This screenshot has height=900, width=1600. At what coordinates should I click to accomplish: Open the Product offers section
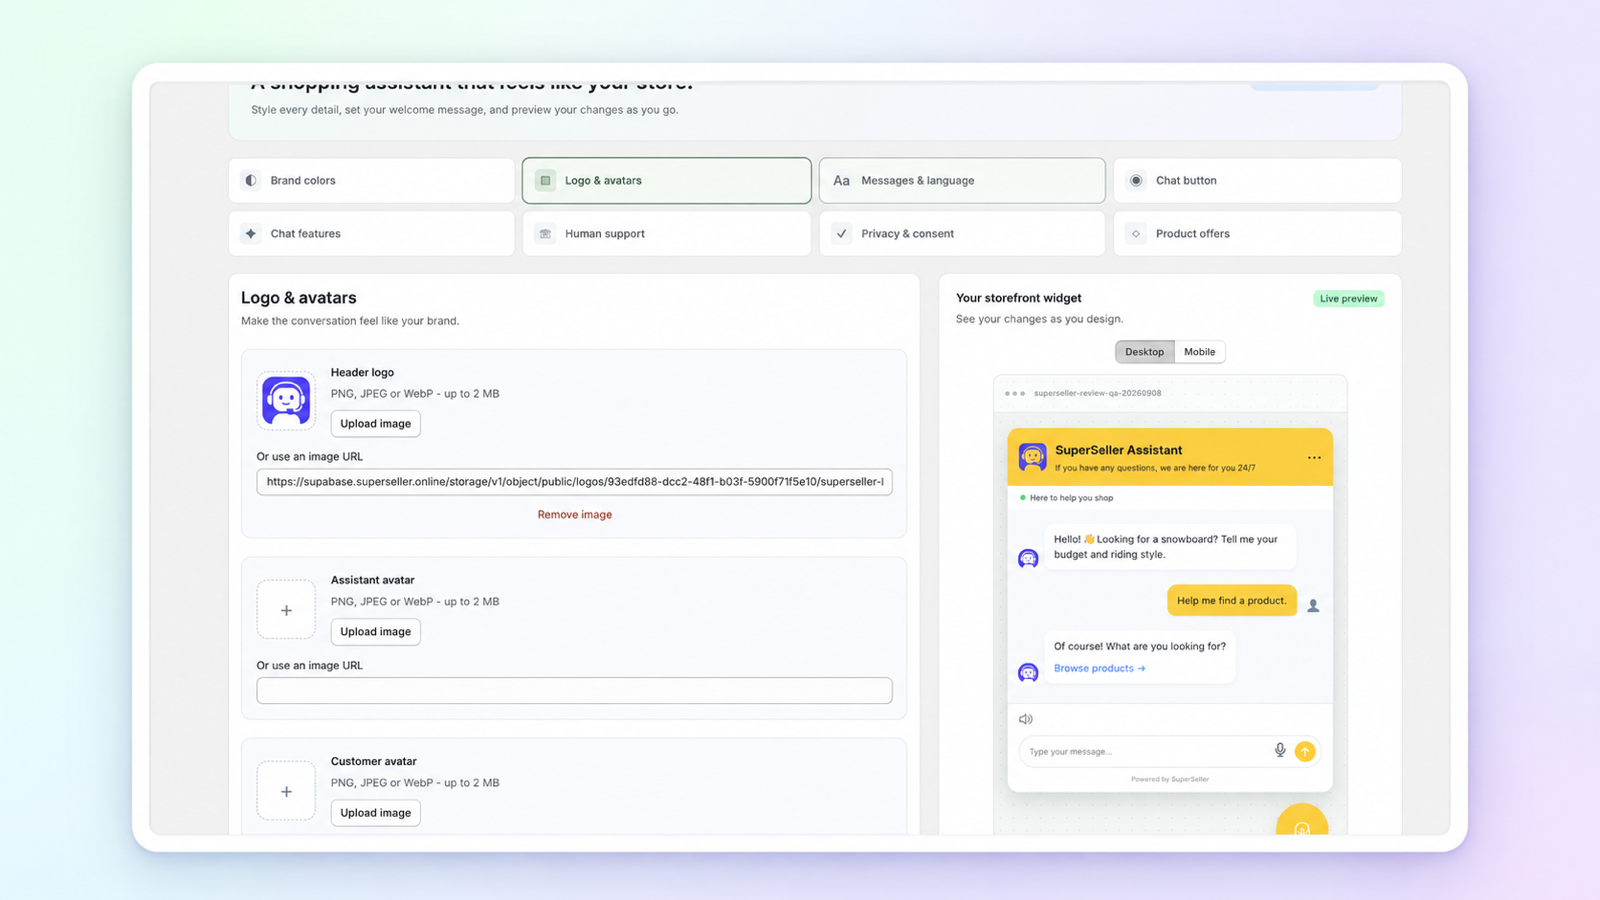[1257, 234]
